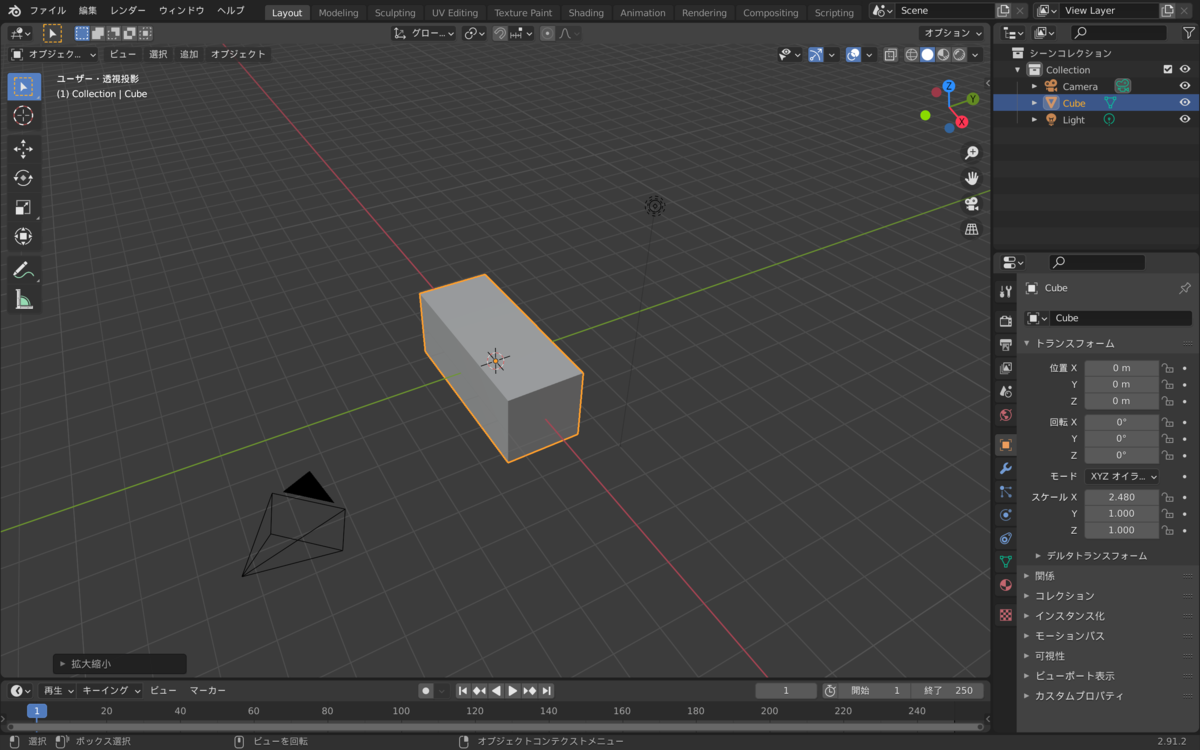Open the Modifier properties wrench tab

1006,468
